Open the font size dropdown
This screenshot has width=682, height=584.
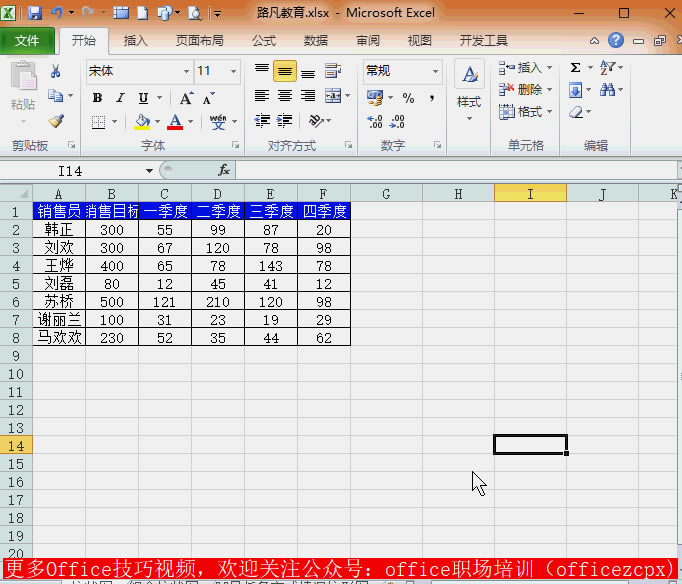[234, 71]
